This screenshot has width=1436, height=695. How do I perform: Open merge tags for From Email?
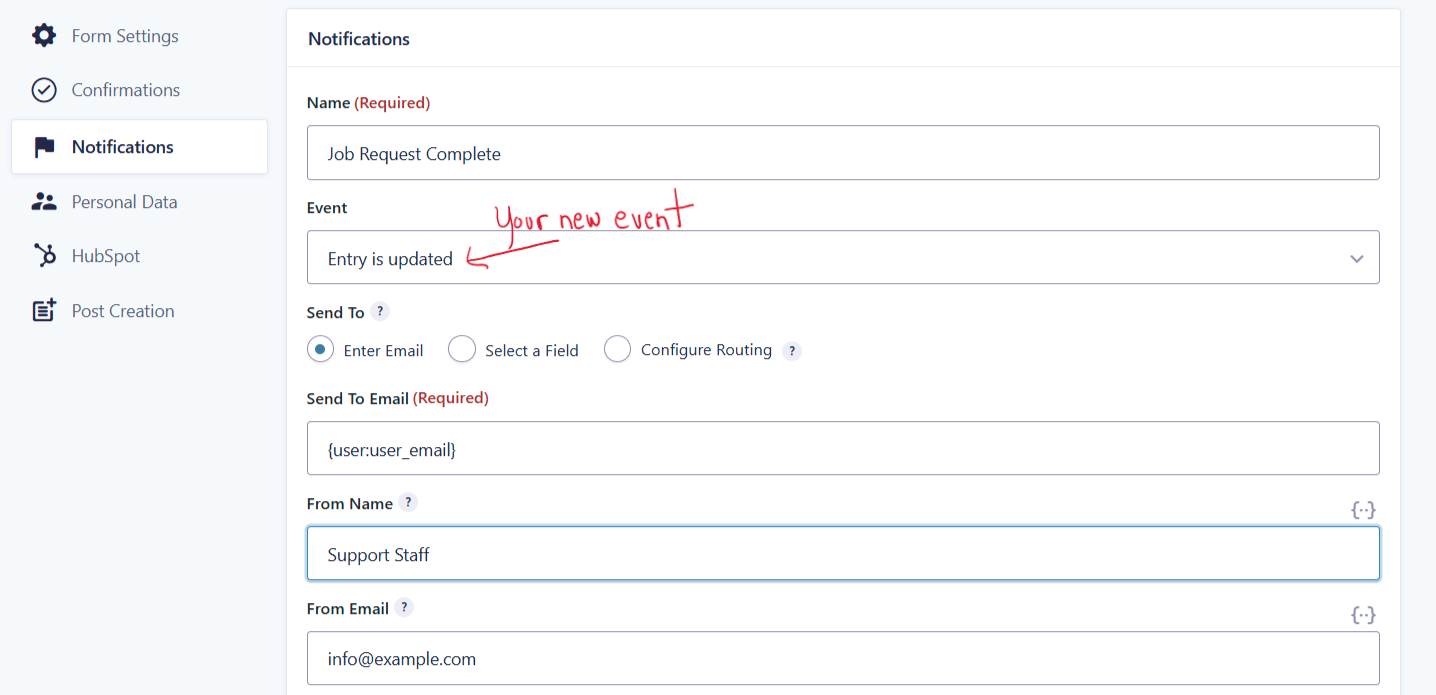pos(1363,615)
